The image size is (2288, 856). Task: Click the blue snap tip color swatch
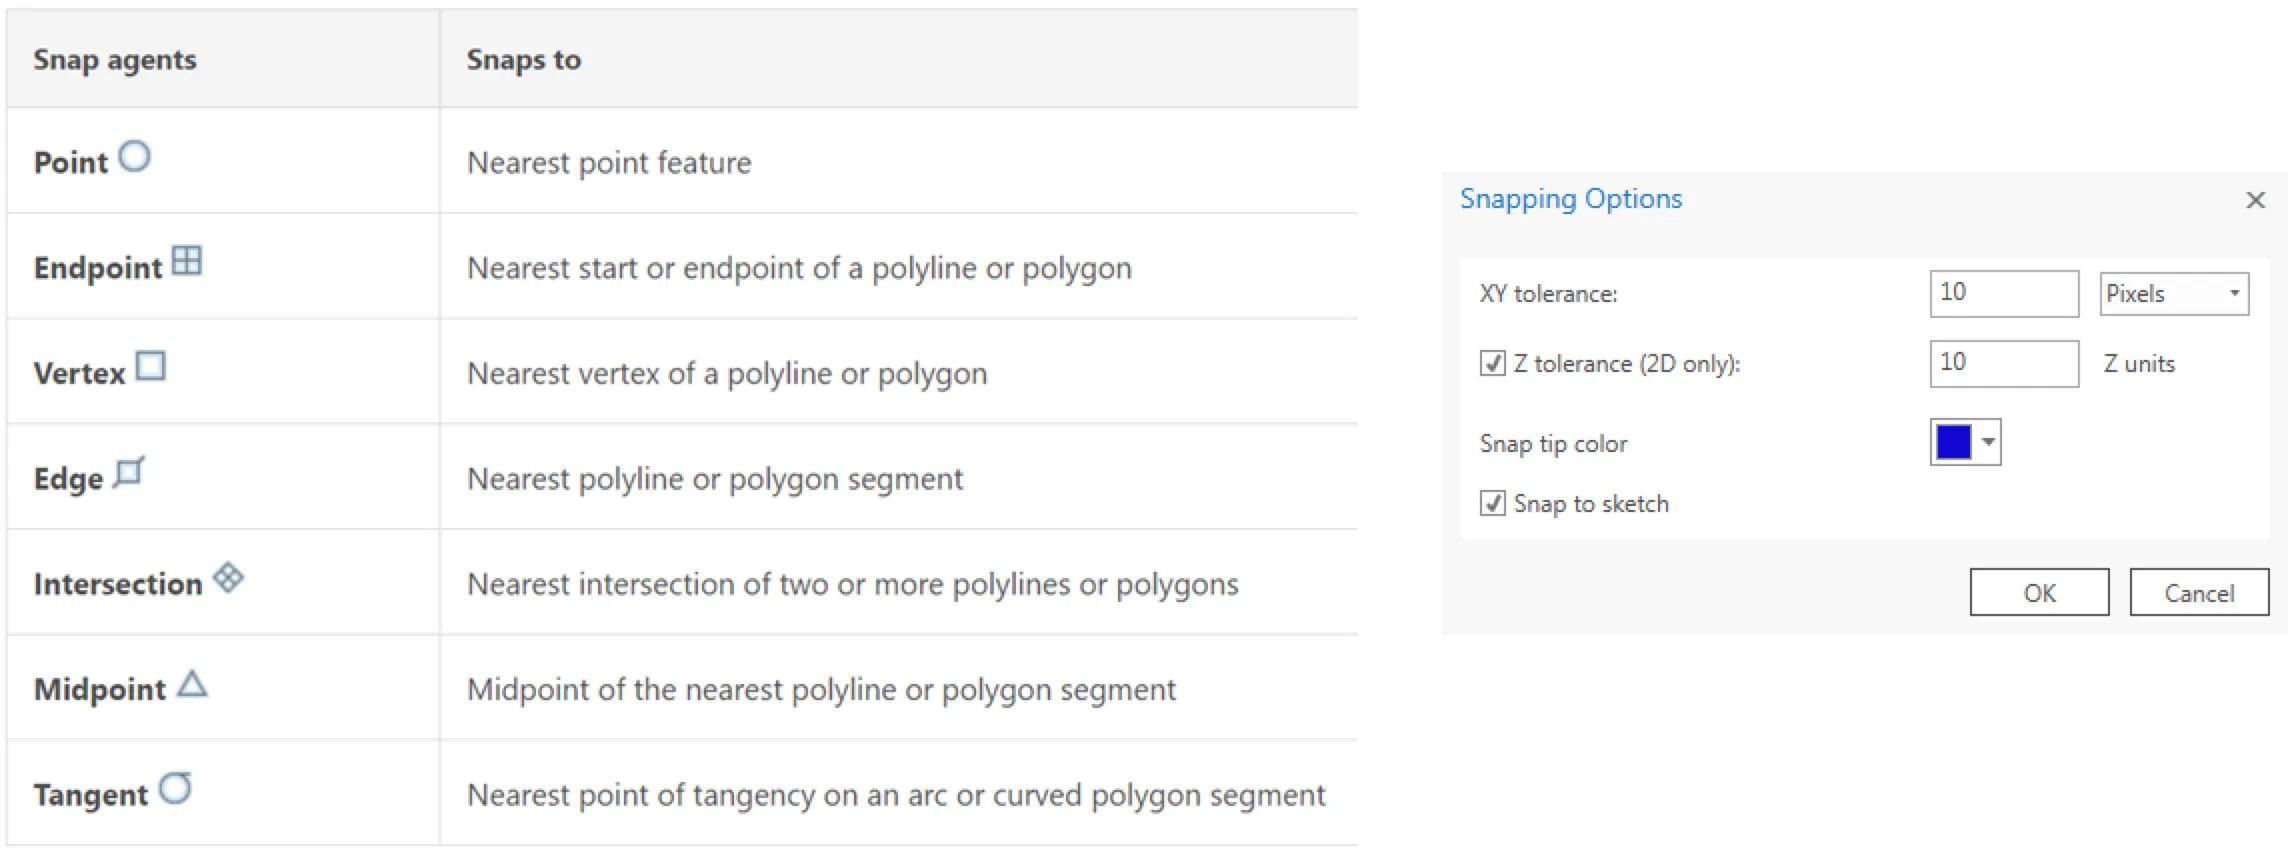click(x=1952, y=442)
